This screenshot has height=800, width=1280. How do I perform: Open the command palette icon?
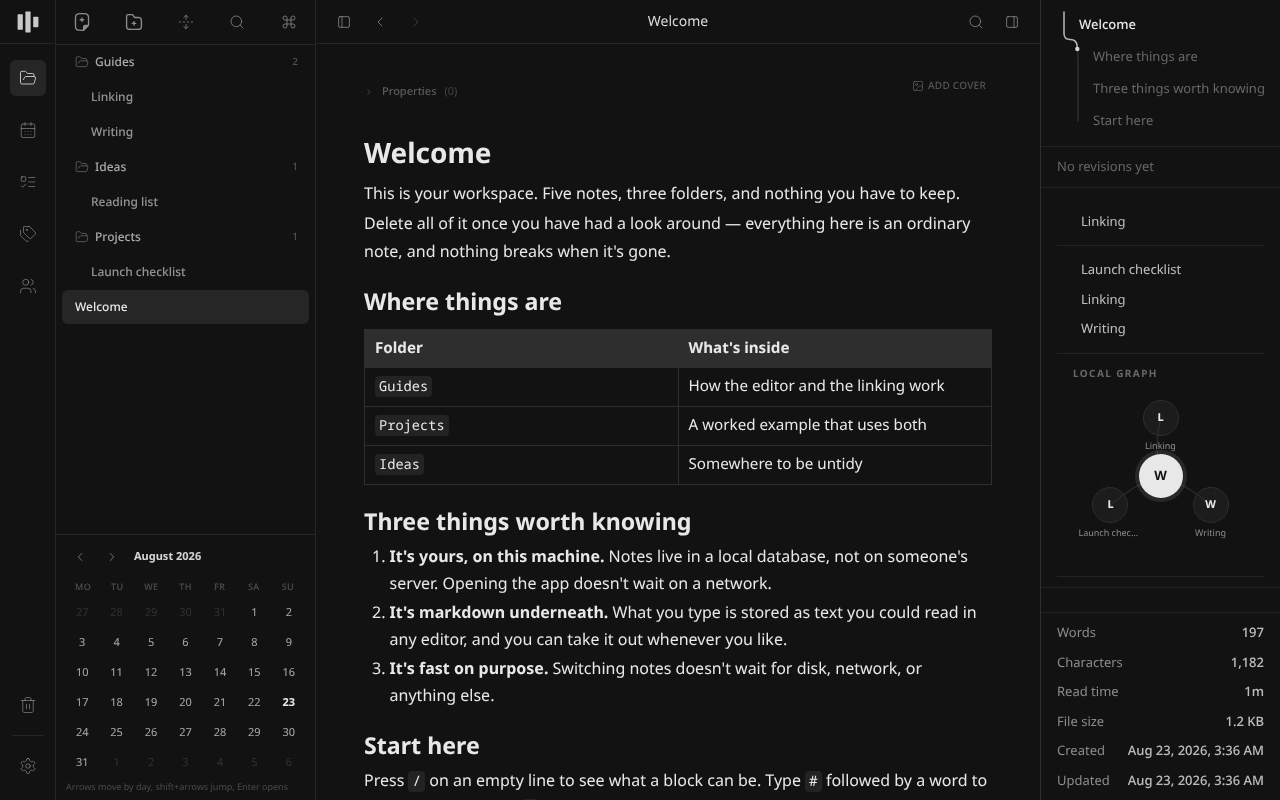[289, 22]
